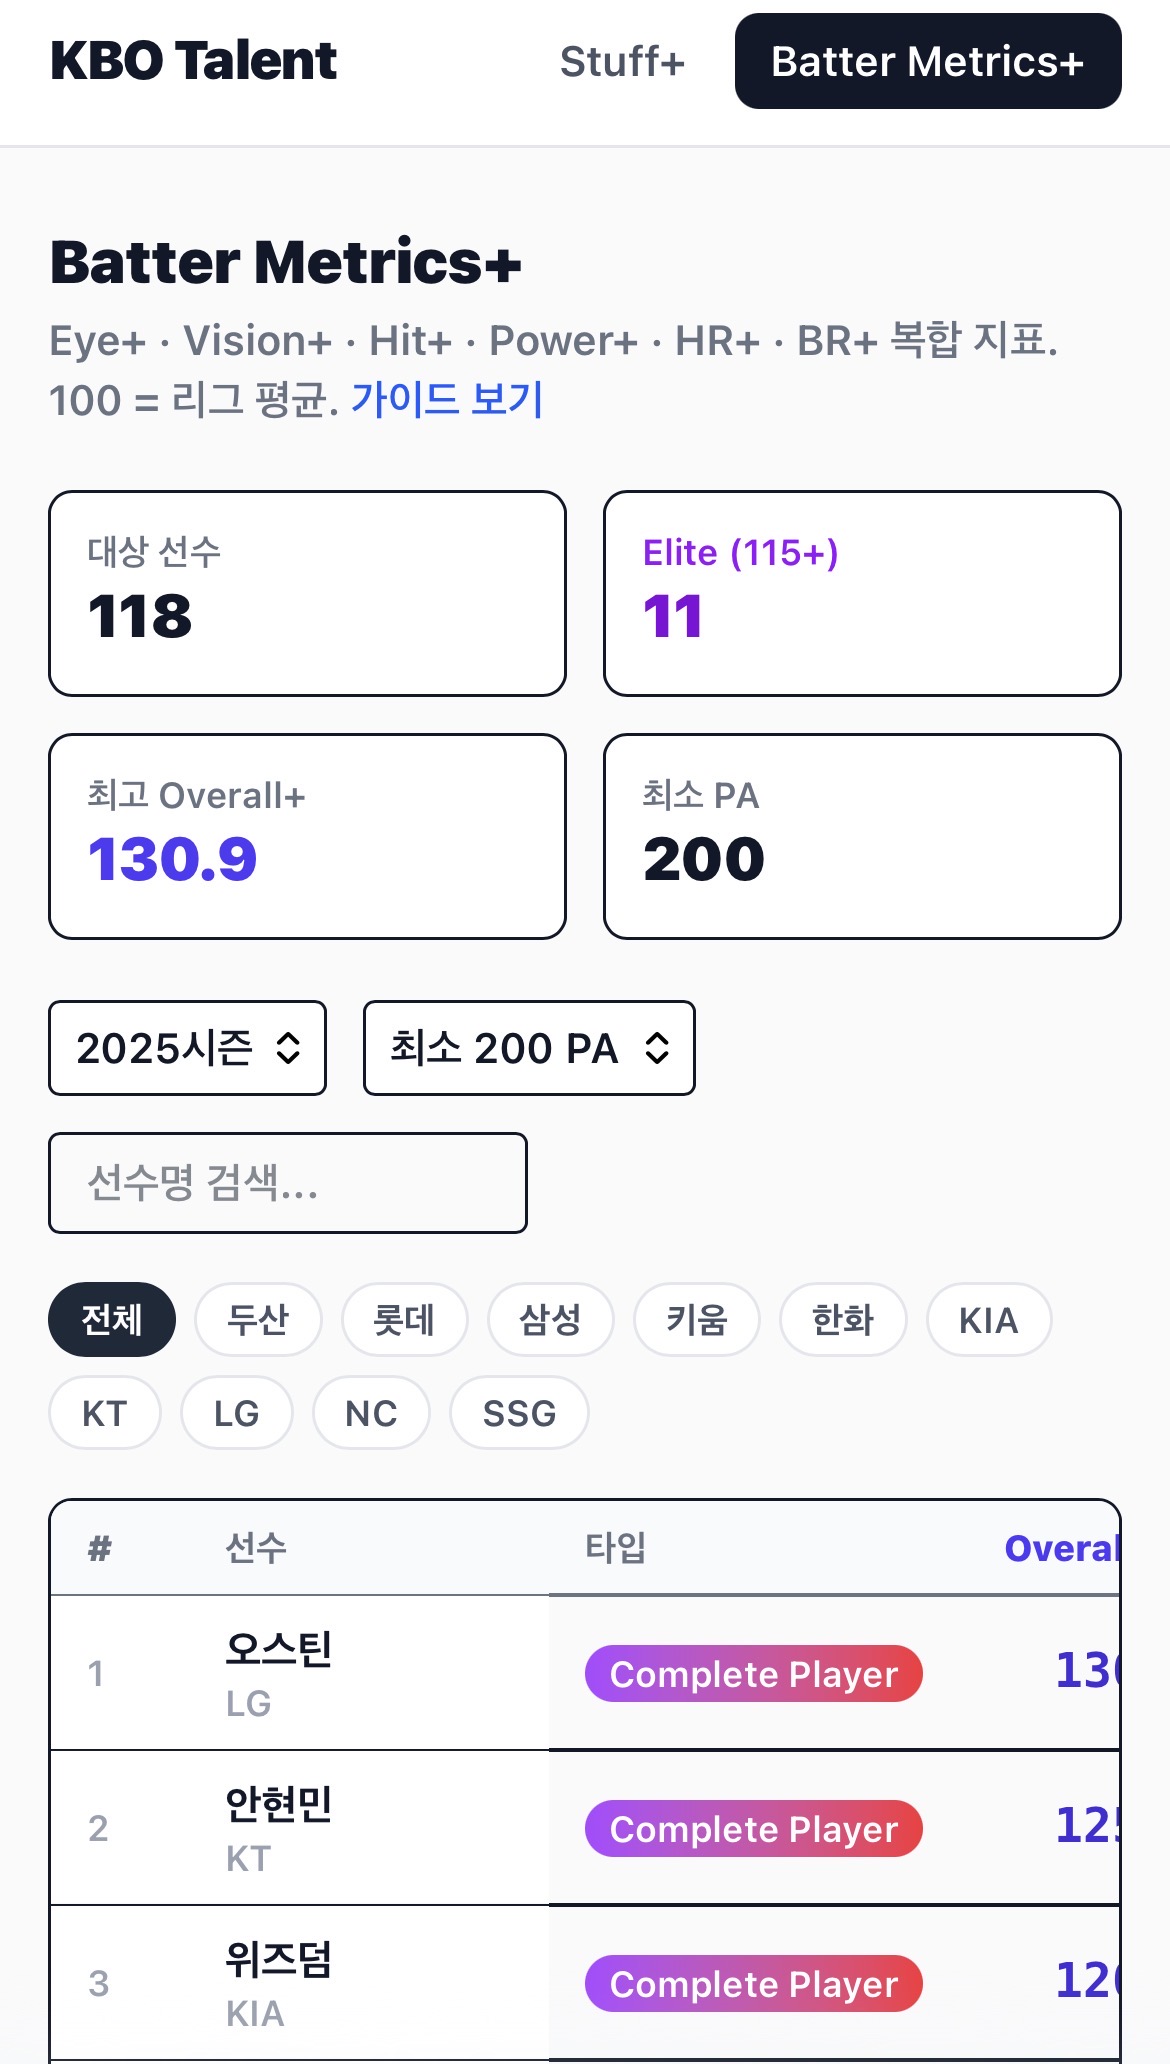Click the KBO Talent logo
The width and height of the screenshot is (1170, 2064).
click(x=193, y=61)
